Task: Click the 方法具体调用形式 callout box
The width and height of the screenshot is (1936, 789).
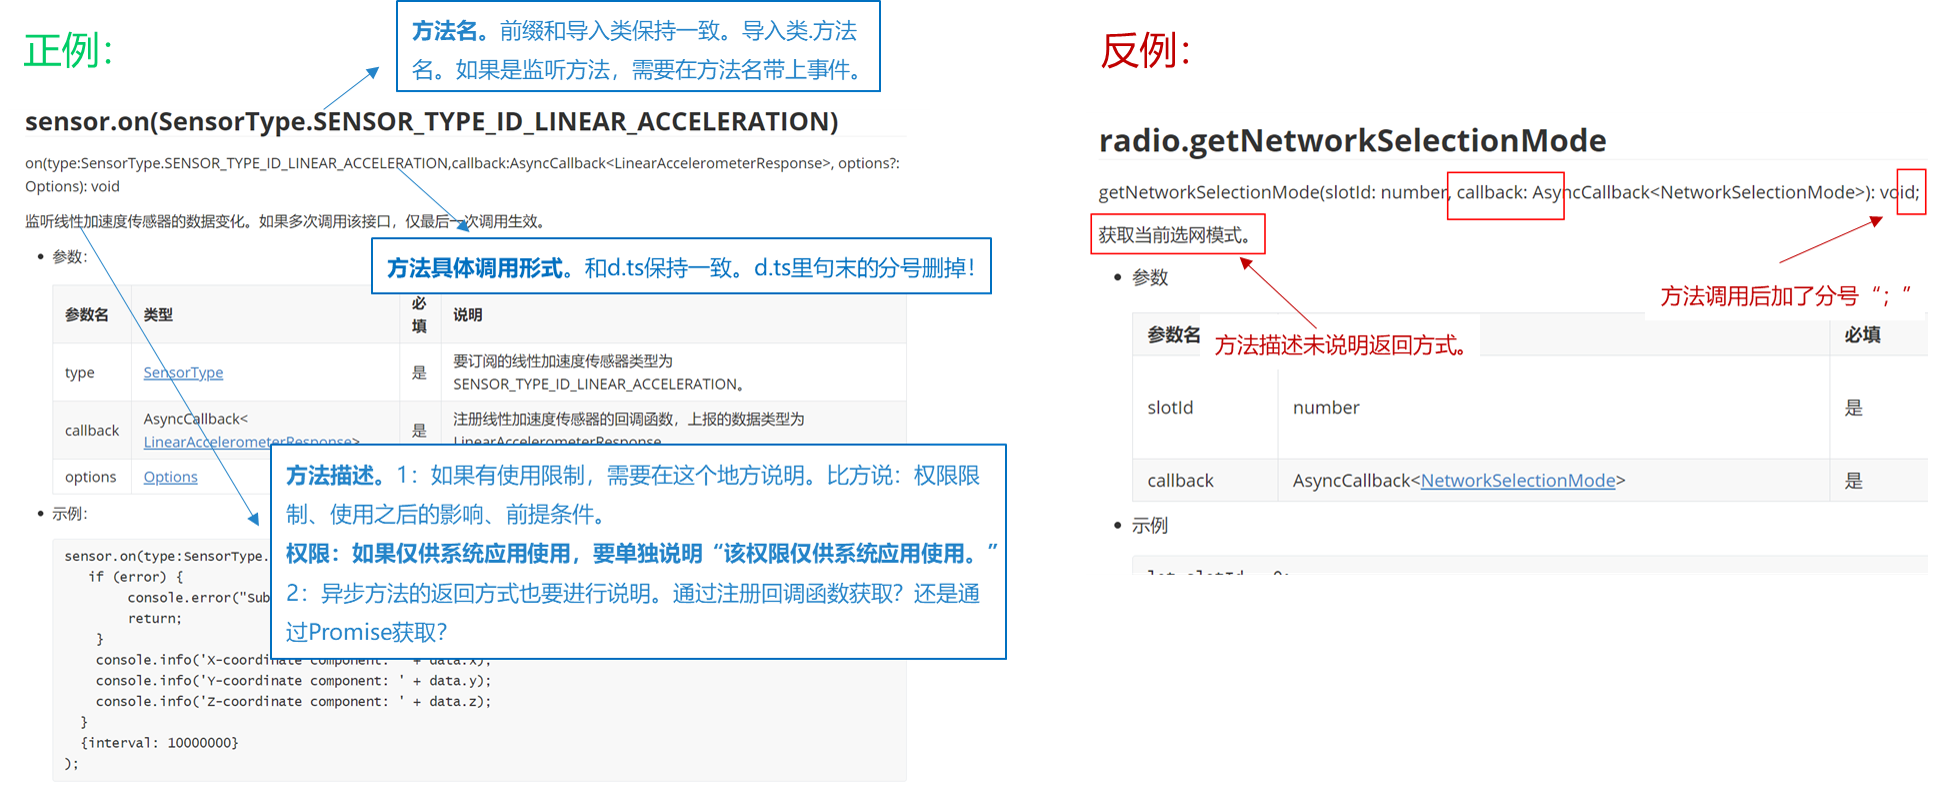Action: (x=680, y=267)
